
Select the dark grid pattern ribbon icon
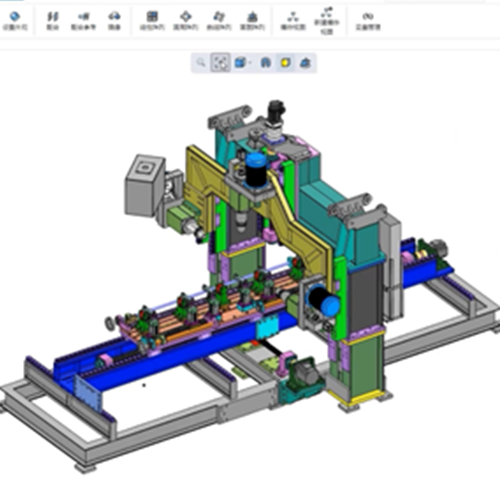(152, 16)
